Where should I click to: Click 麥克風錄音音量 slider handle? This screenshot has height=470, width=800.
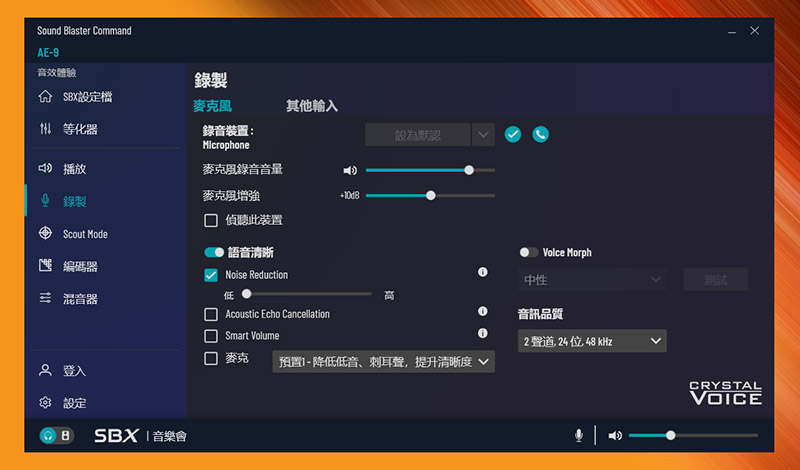469,170
